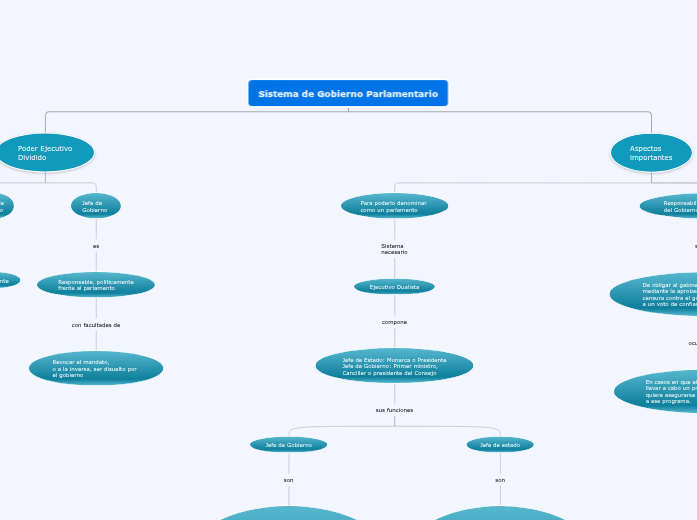
Task: Click the Jefe de estado node
Action: pyautogui.click(x=500, y=444)
